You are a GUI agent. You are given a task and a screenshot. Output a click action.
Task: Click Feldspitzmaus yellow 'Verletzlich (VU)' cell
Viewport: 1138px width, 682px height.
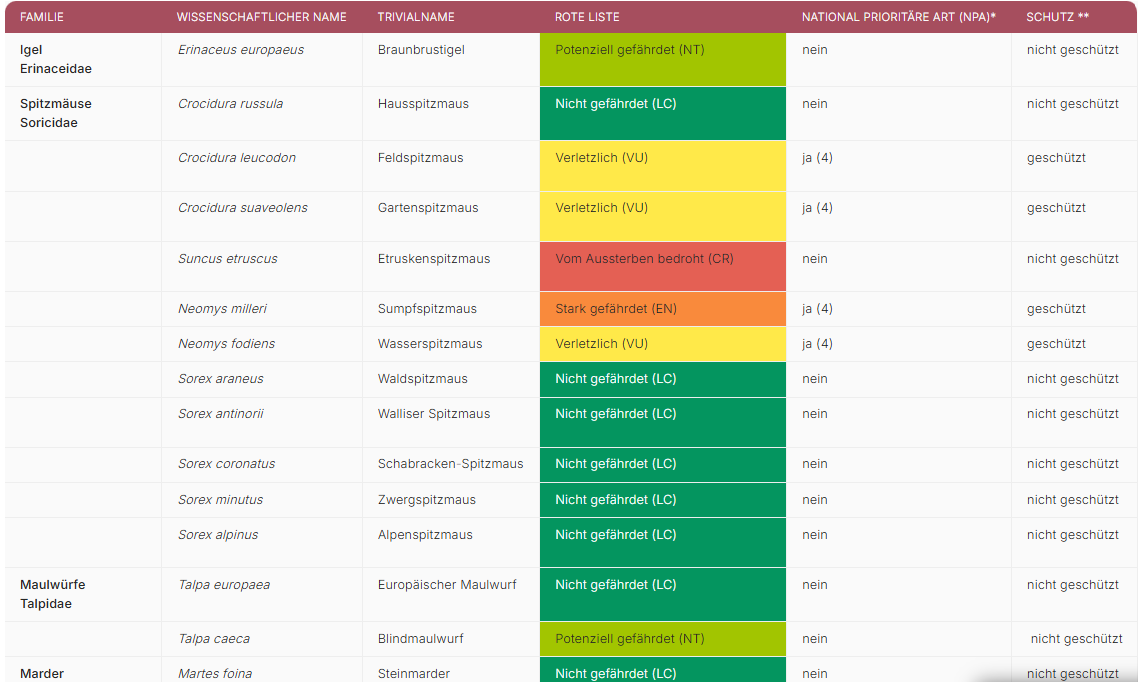[662, 165]
